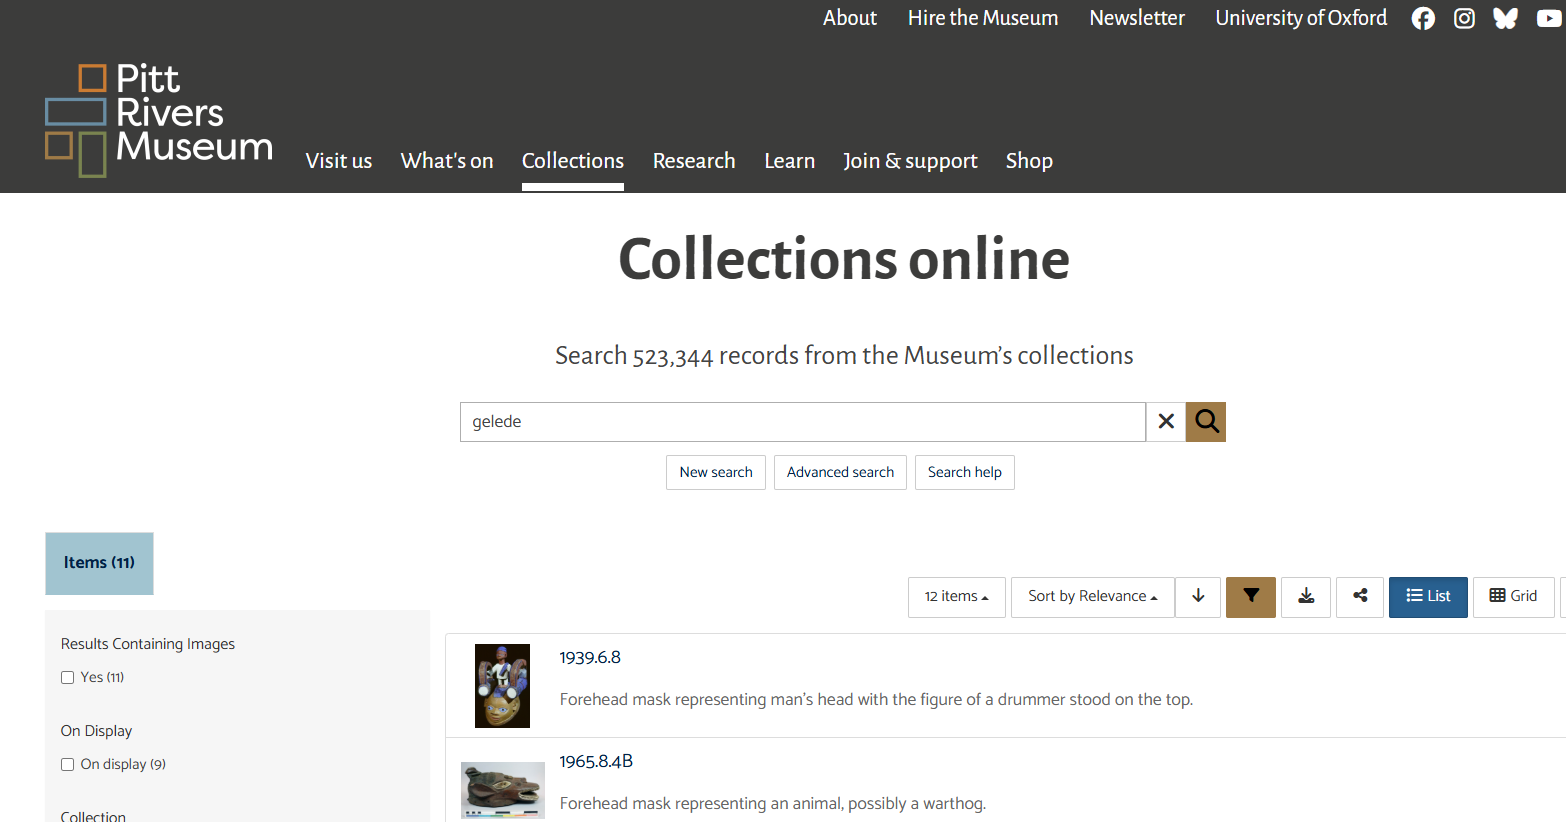Open record 1939.6.8 title
The width and height of the screenshot is (1566, 822).
pyautogui.click(x=590, y=658)
